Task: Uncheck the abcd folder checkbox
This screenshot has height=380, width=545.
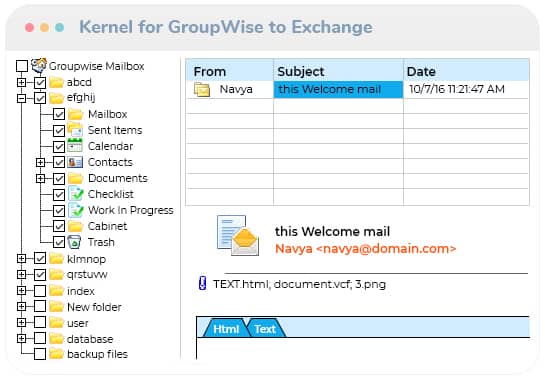Action: coord(40,82)
